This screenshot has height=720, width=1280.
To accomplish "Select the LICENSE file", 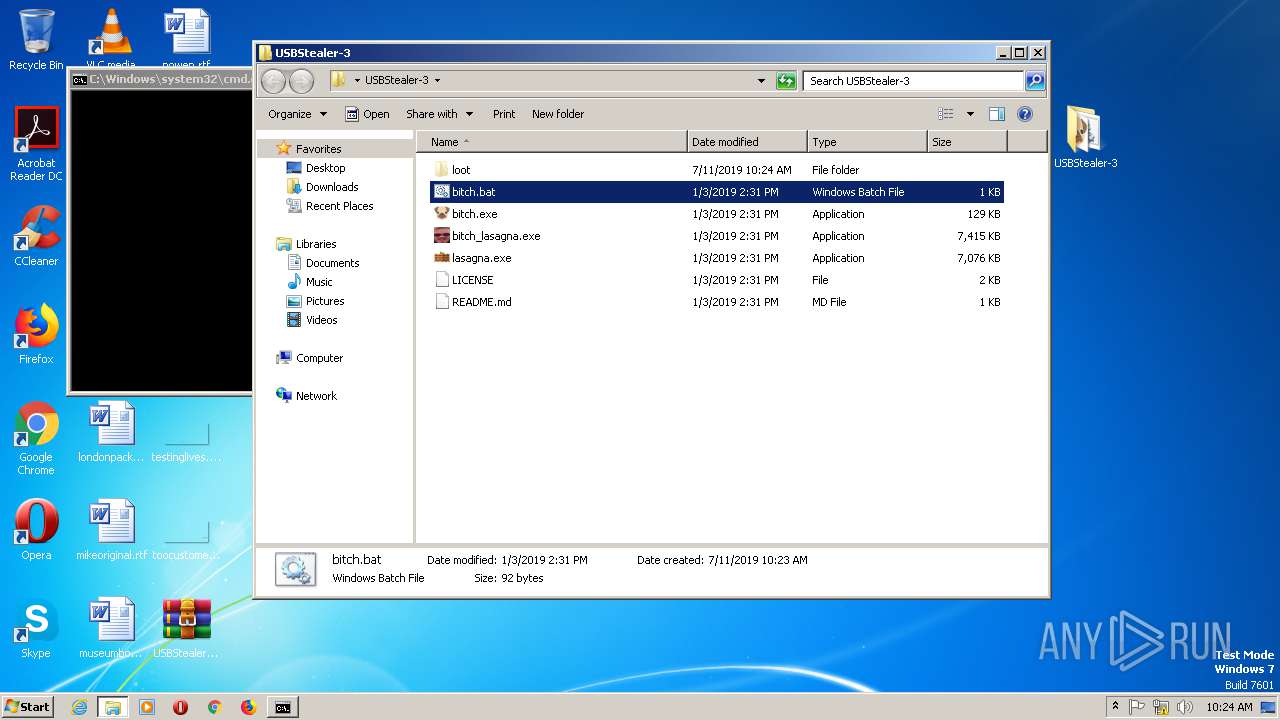I will pos(472,280).
